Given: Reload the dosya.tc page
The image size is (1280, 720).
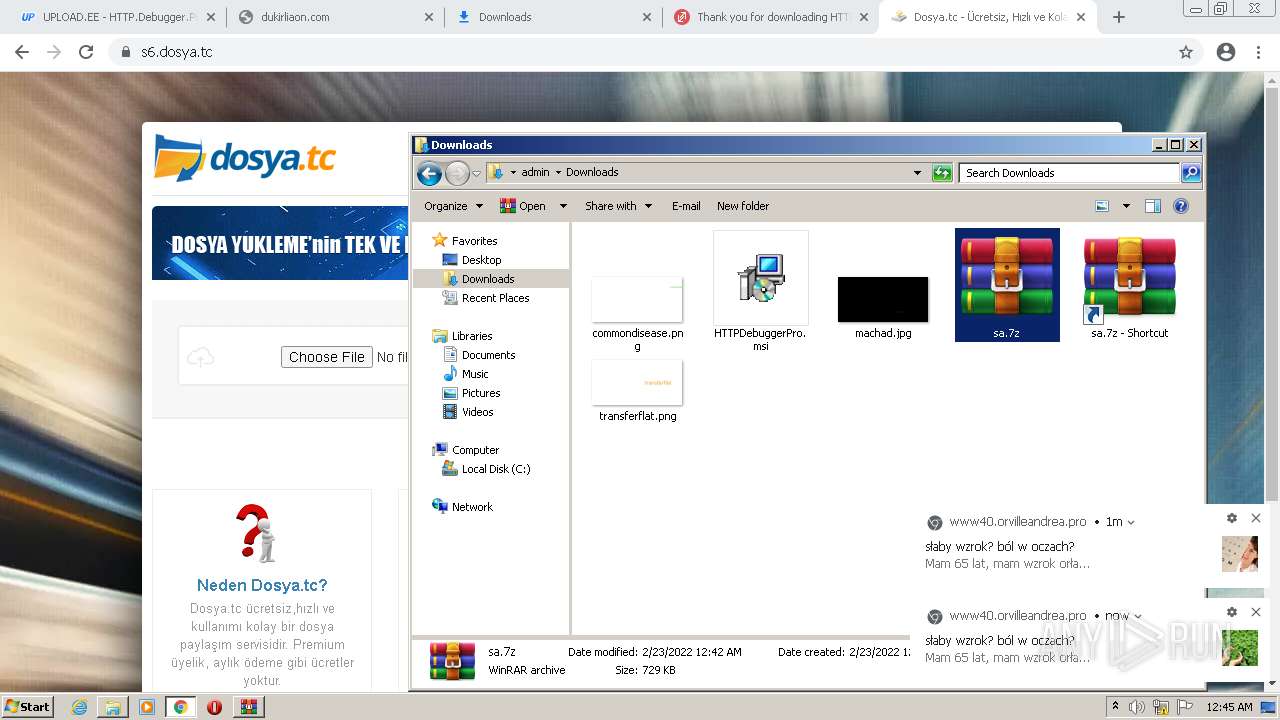Looking at the screenshot, I should click(x=86, y=52).
